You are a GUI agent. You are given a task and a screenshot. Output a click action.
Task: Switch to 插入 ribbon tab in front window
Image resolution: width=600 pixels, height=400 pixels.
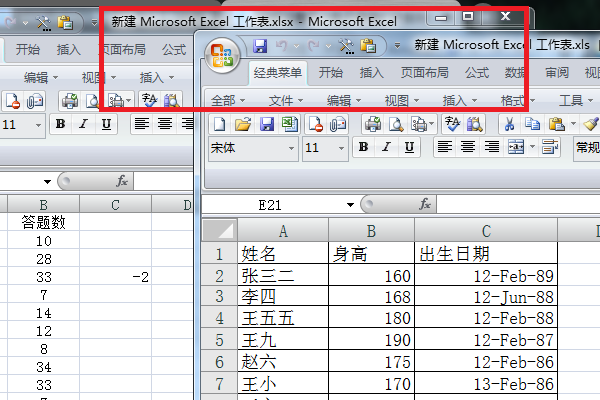coord(372,72)
